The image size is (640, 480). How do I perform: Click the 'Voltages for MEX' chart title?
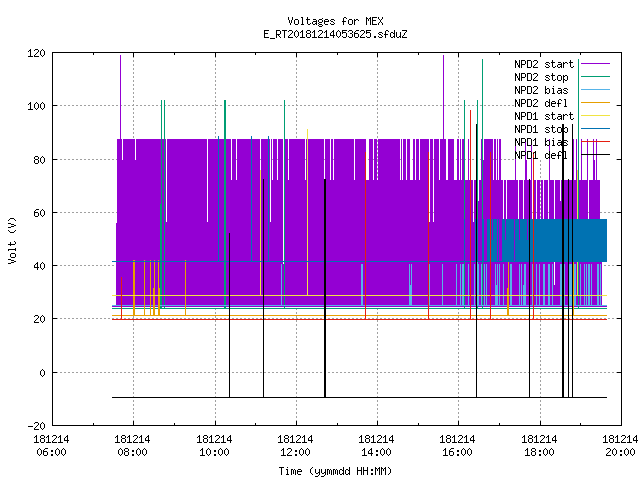pyautogui.click(x=335, y=21)
